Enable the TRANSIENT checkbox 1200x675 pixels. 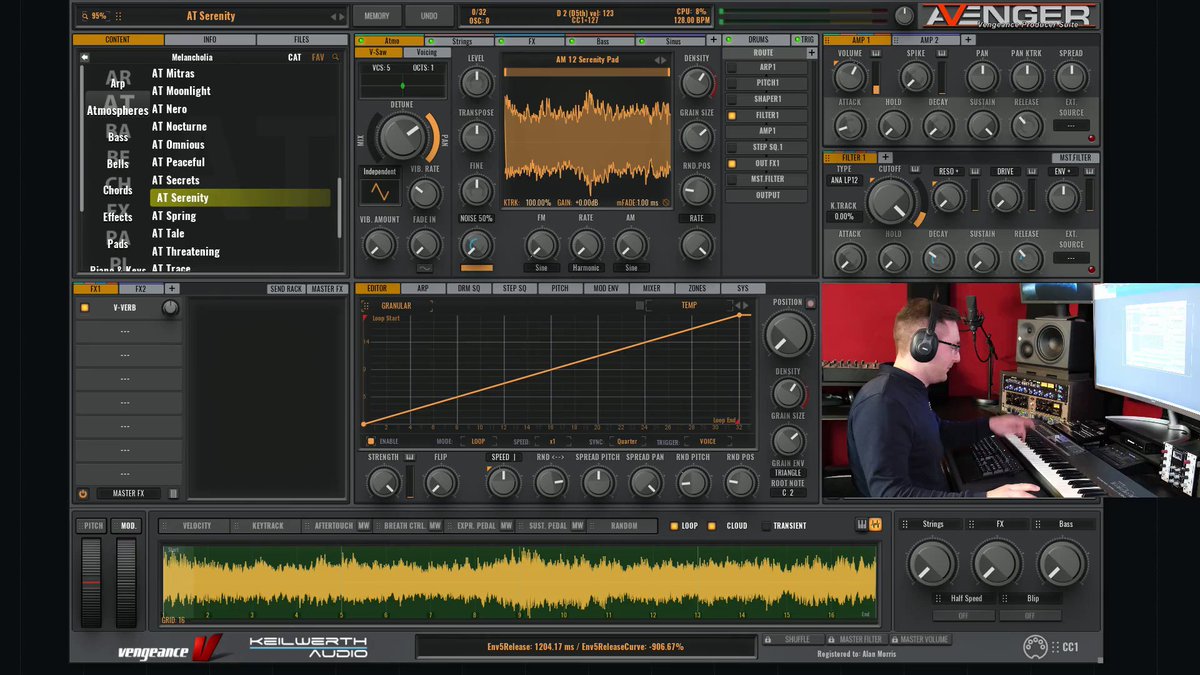766,525
